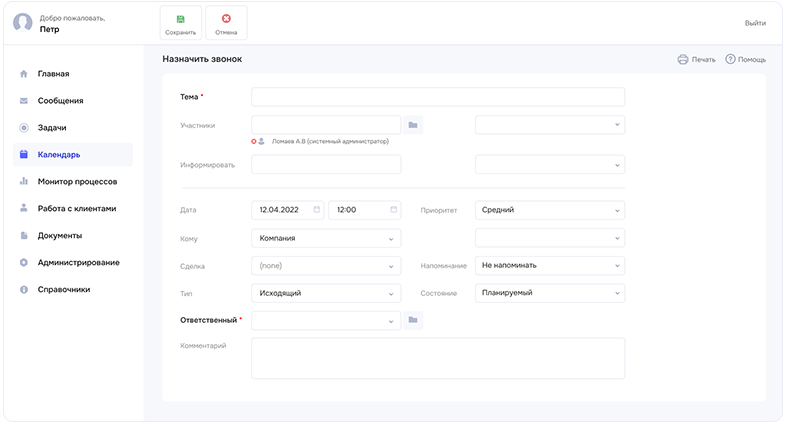
Task: Open Монитор процессов in the sidebar
Action: tap(77, 181)
